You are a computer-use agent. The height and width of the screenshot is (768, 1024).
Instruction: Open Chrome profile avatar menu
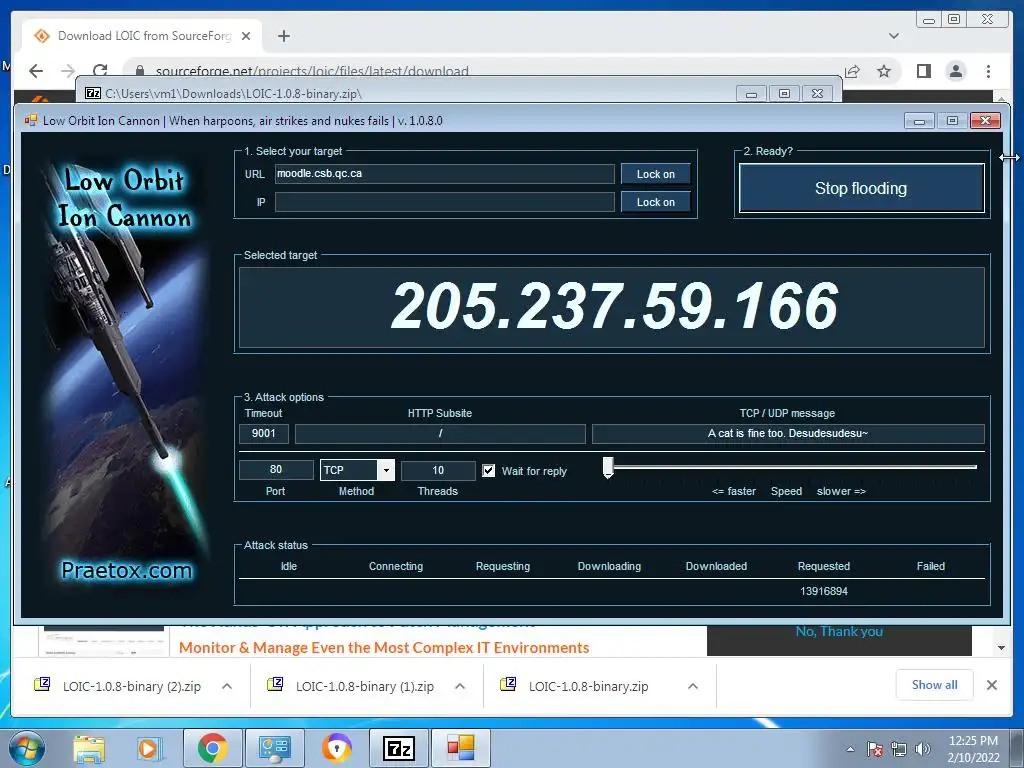tap(956, 71)
